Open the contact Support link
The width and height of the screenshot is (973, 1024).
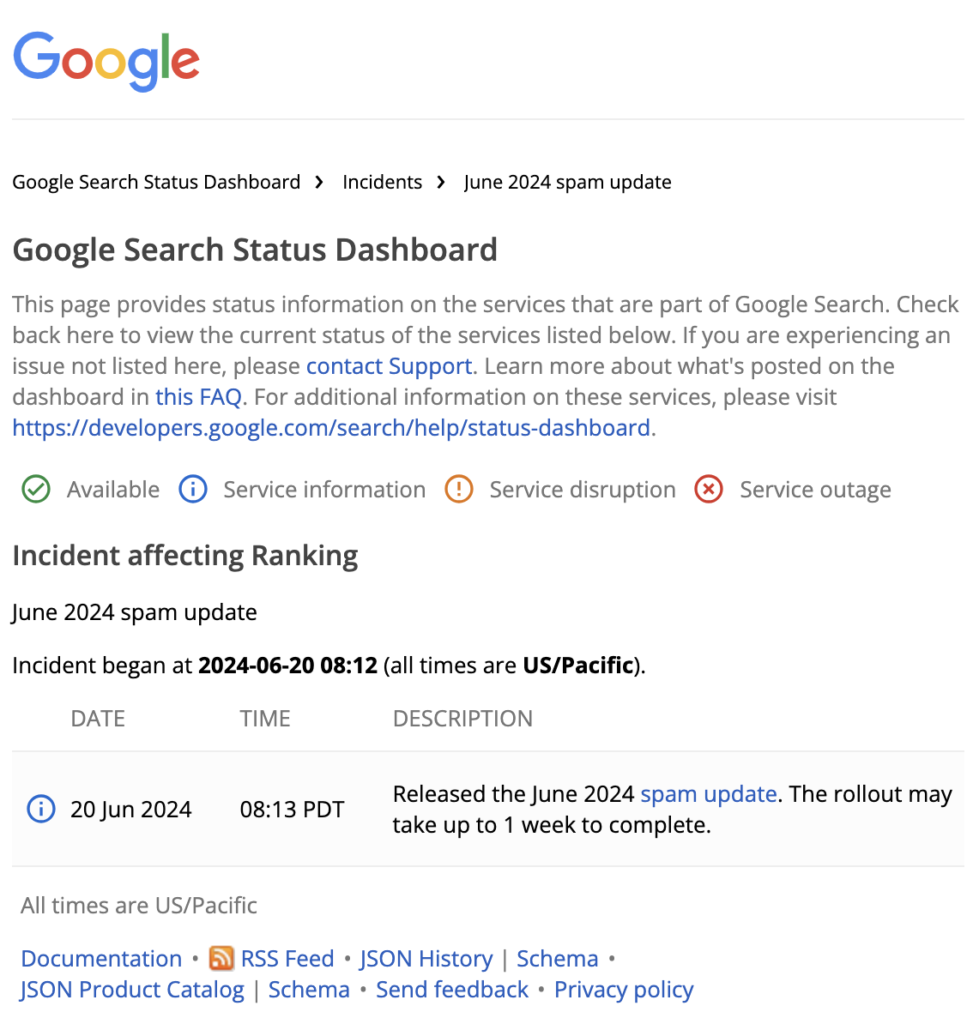click(x=389, y=366)
